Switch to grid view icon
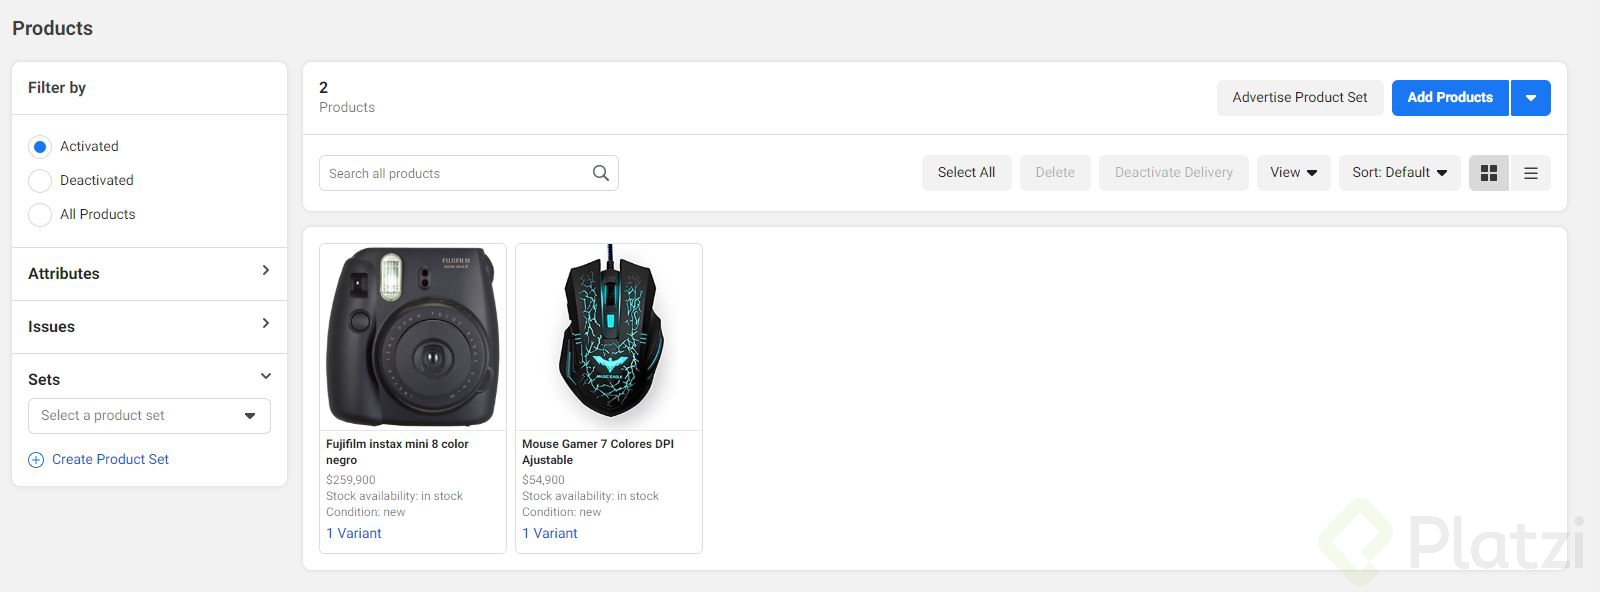This screenshot has height=592, width=1600. [x=1489, y=173]
